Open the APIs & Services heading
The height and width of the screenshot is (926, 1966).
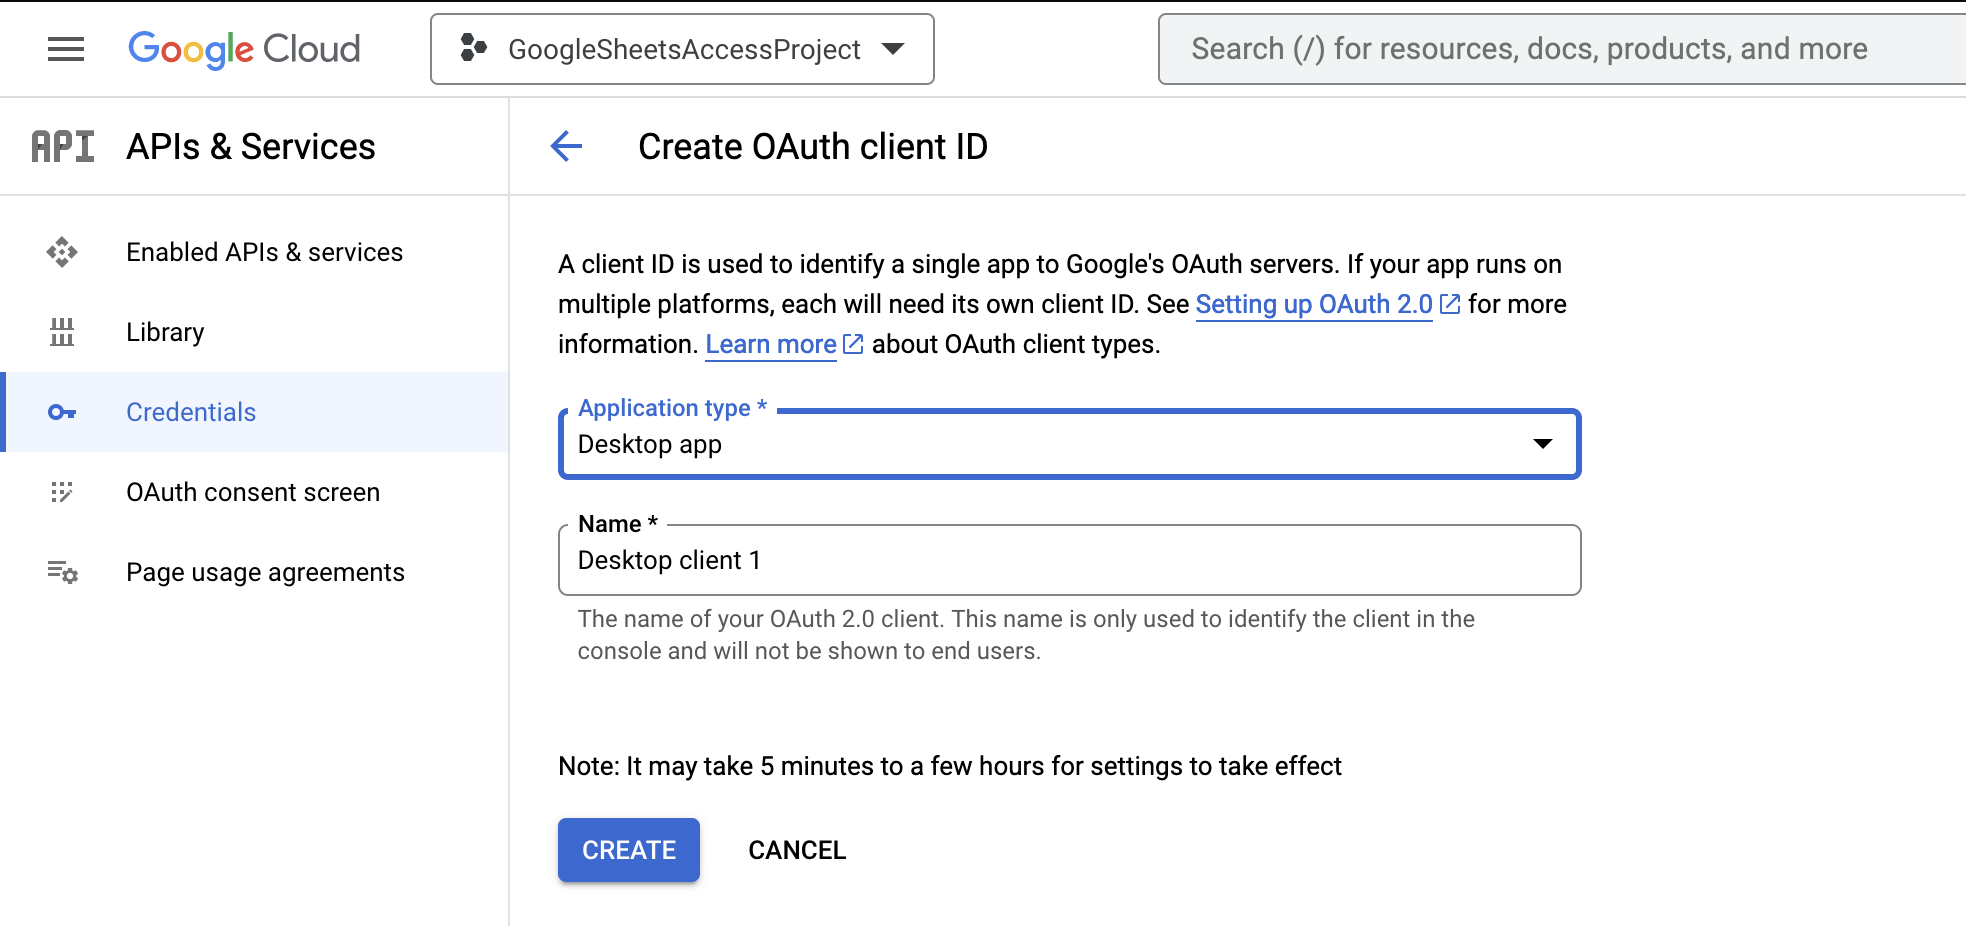251,147
